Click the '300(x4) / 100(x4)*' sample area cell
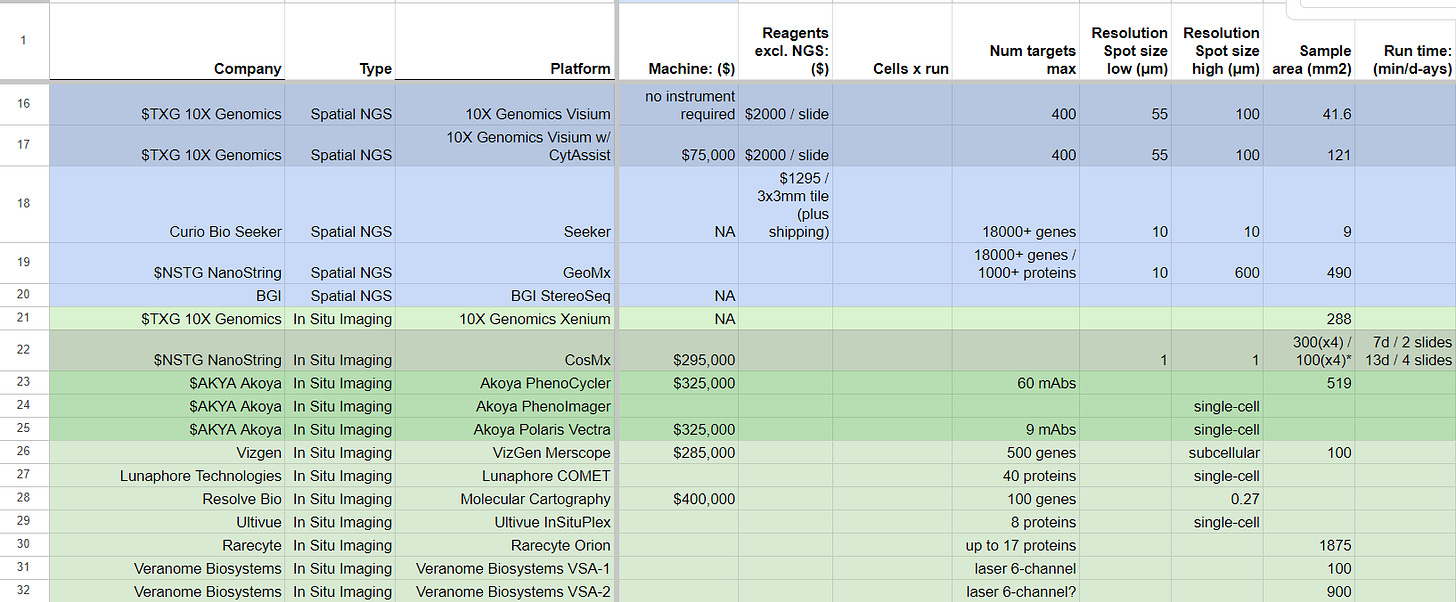Viewport: 1456px width, 602px height. (1309, 350)
